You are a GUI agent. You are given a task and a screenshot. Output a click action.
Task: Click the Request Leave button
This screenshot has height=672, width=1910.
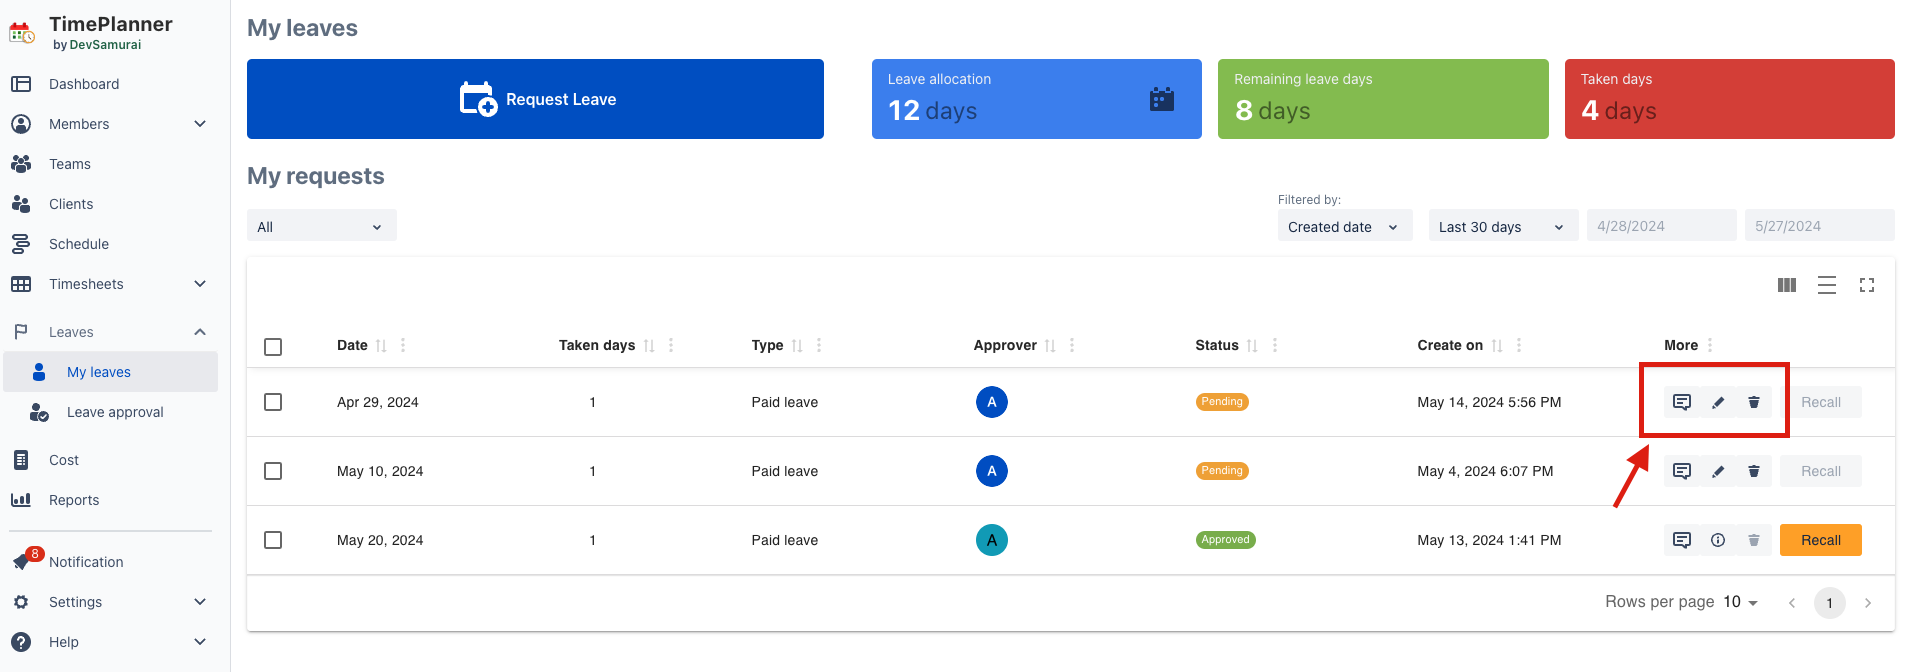pyautogui.click(x=535, y=99)
